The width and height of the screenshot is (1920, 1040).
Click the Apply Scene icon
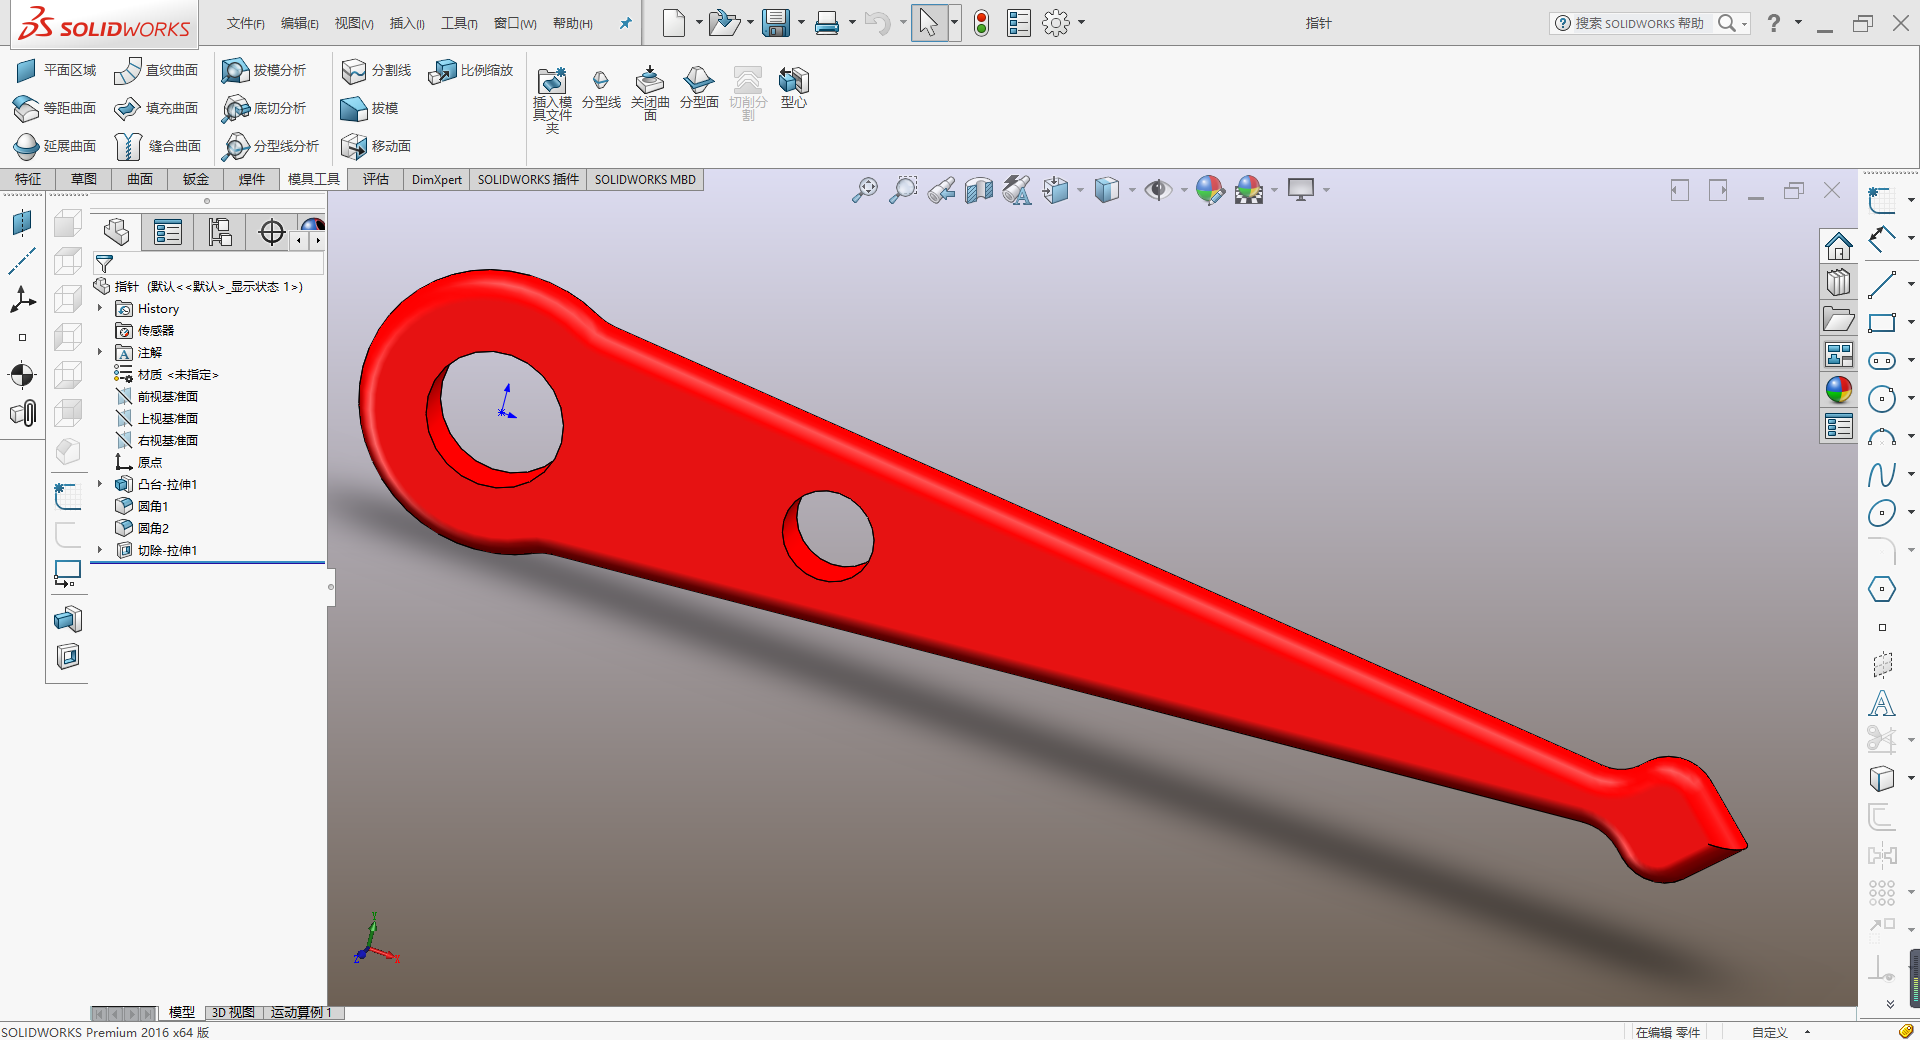(1249, 190)
